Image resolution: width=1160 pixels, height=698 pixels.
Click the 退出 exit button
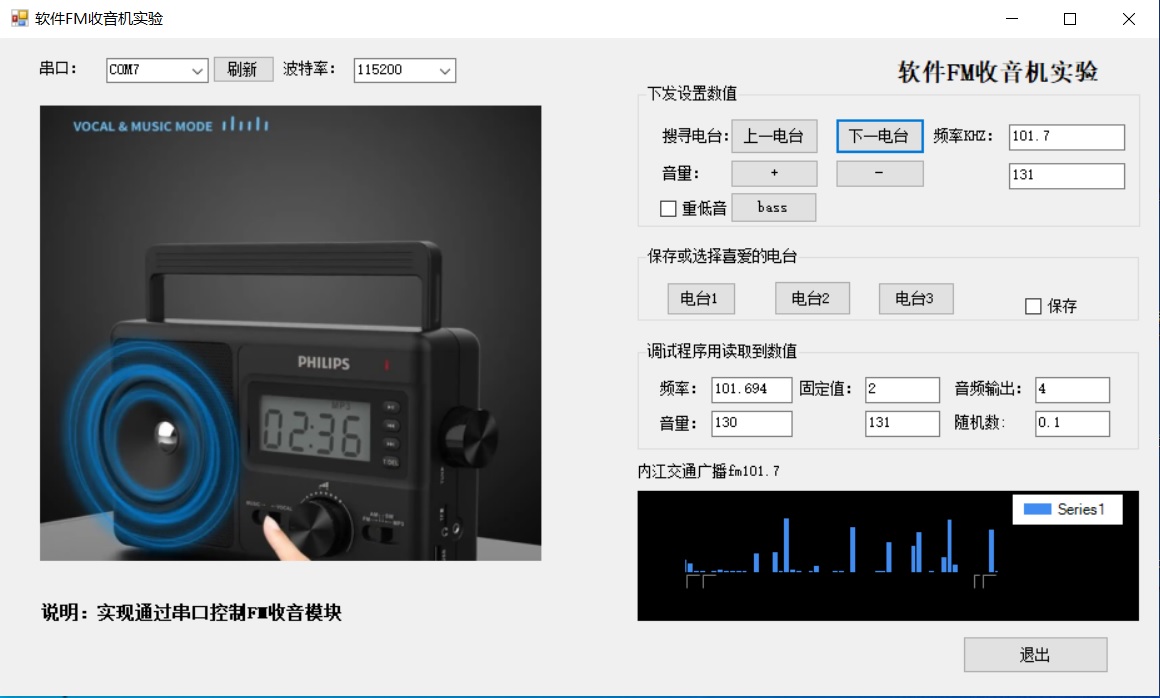[x=1035, y=655]
